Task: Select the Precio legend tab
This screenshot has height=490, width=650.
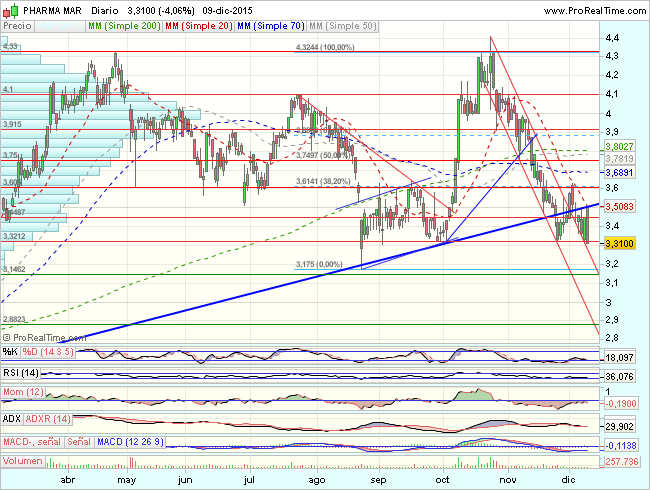Action: [17, 26]
